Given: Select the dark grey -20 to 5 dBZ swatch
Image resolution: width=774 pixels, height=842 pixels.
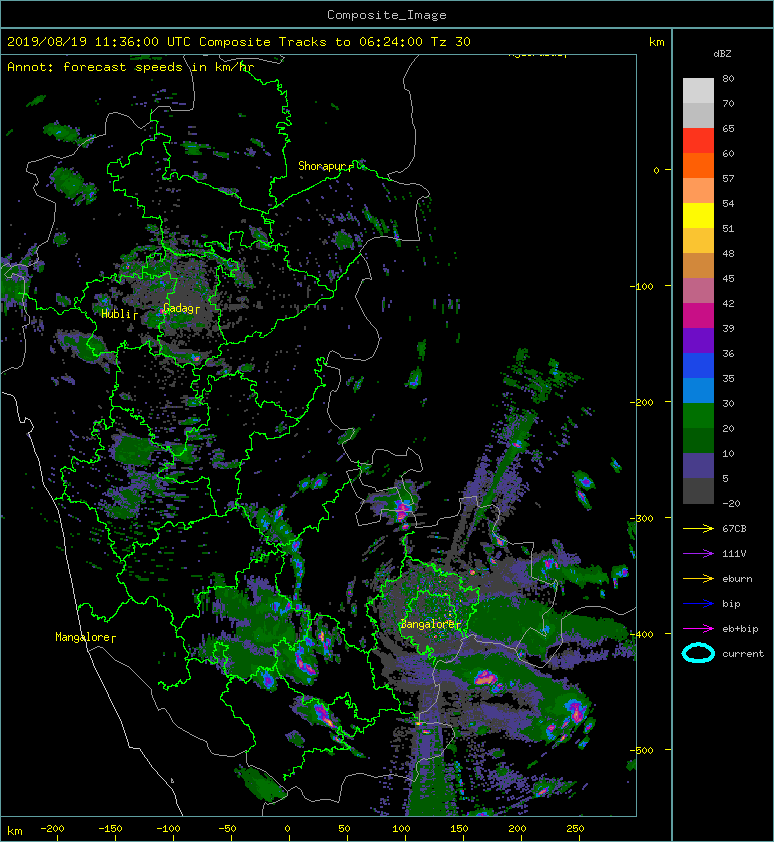Looking at the screenshot, I should click(698, 491).
